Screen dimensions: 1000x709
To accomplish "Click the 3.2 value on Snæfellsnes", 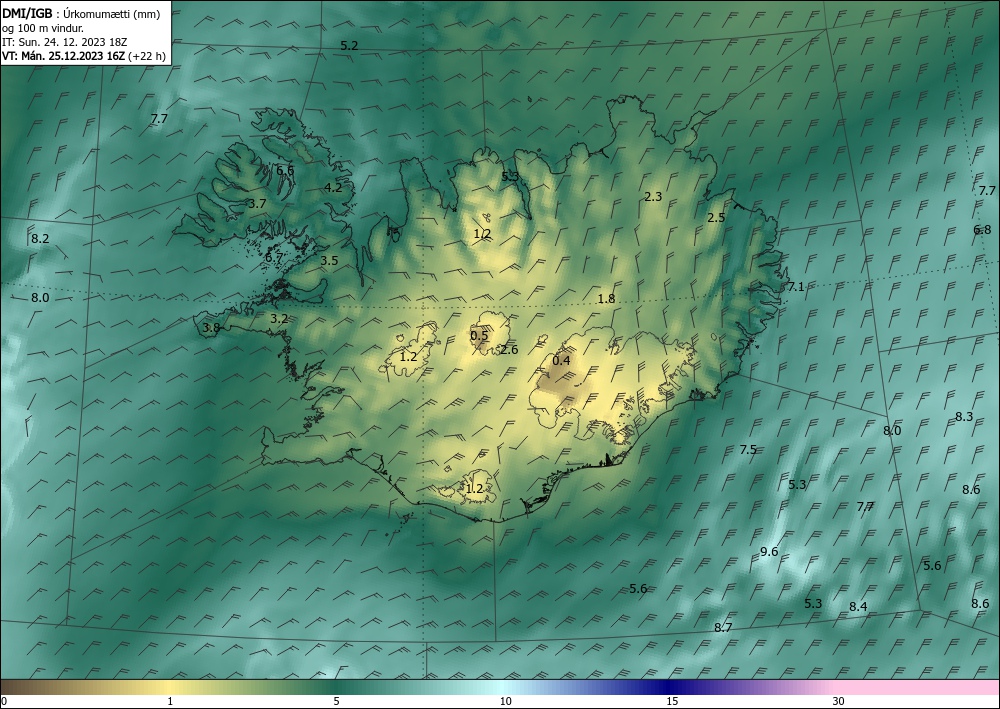I will point(279,319).
